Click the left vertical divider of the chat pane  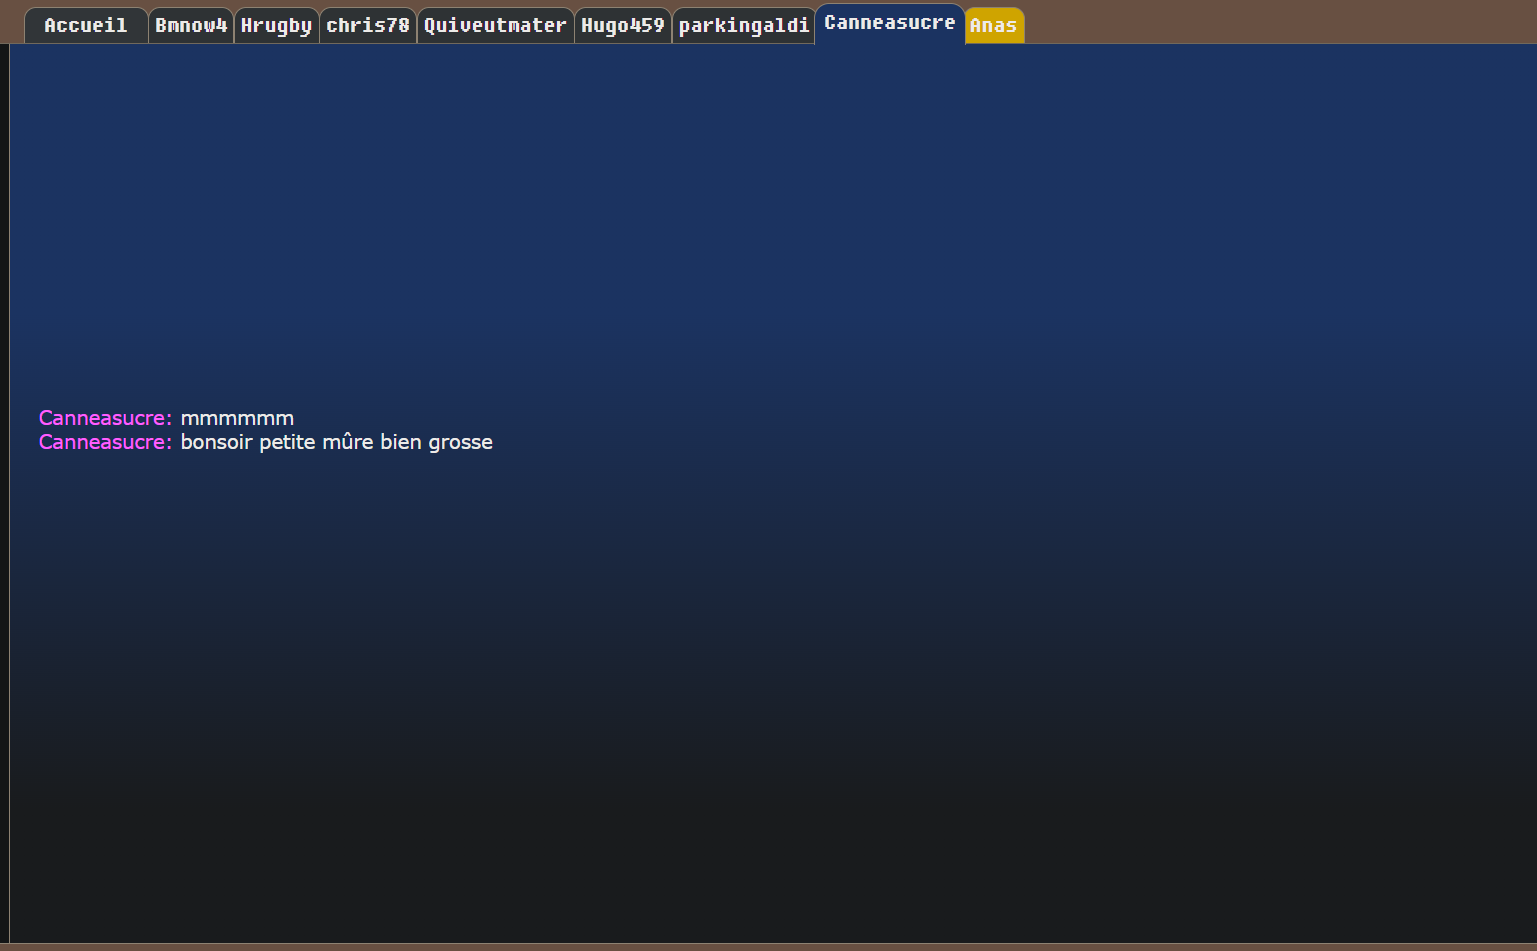[9, 493]
